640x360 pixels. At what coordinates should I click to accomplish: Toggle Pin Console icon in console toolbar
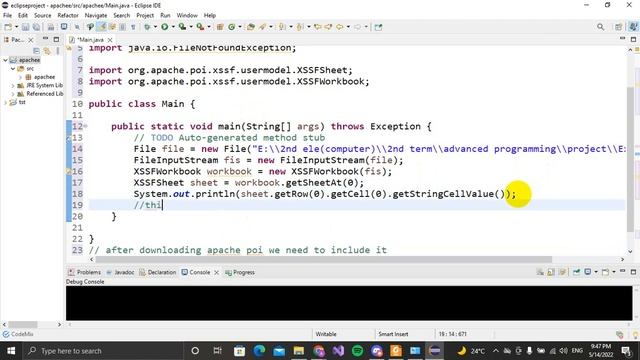tap(577, 272)
